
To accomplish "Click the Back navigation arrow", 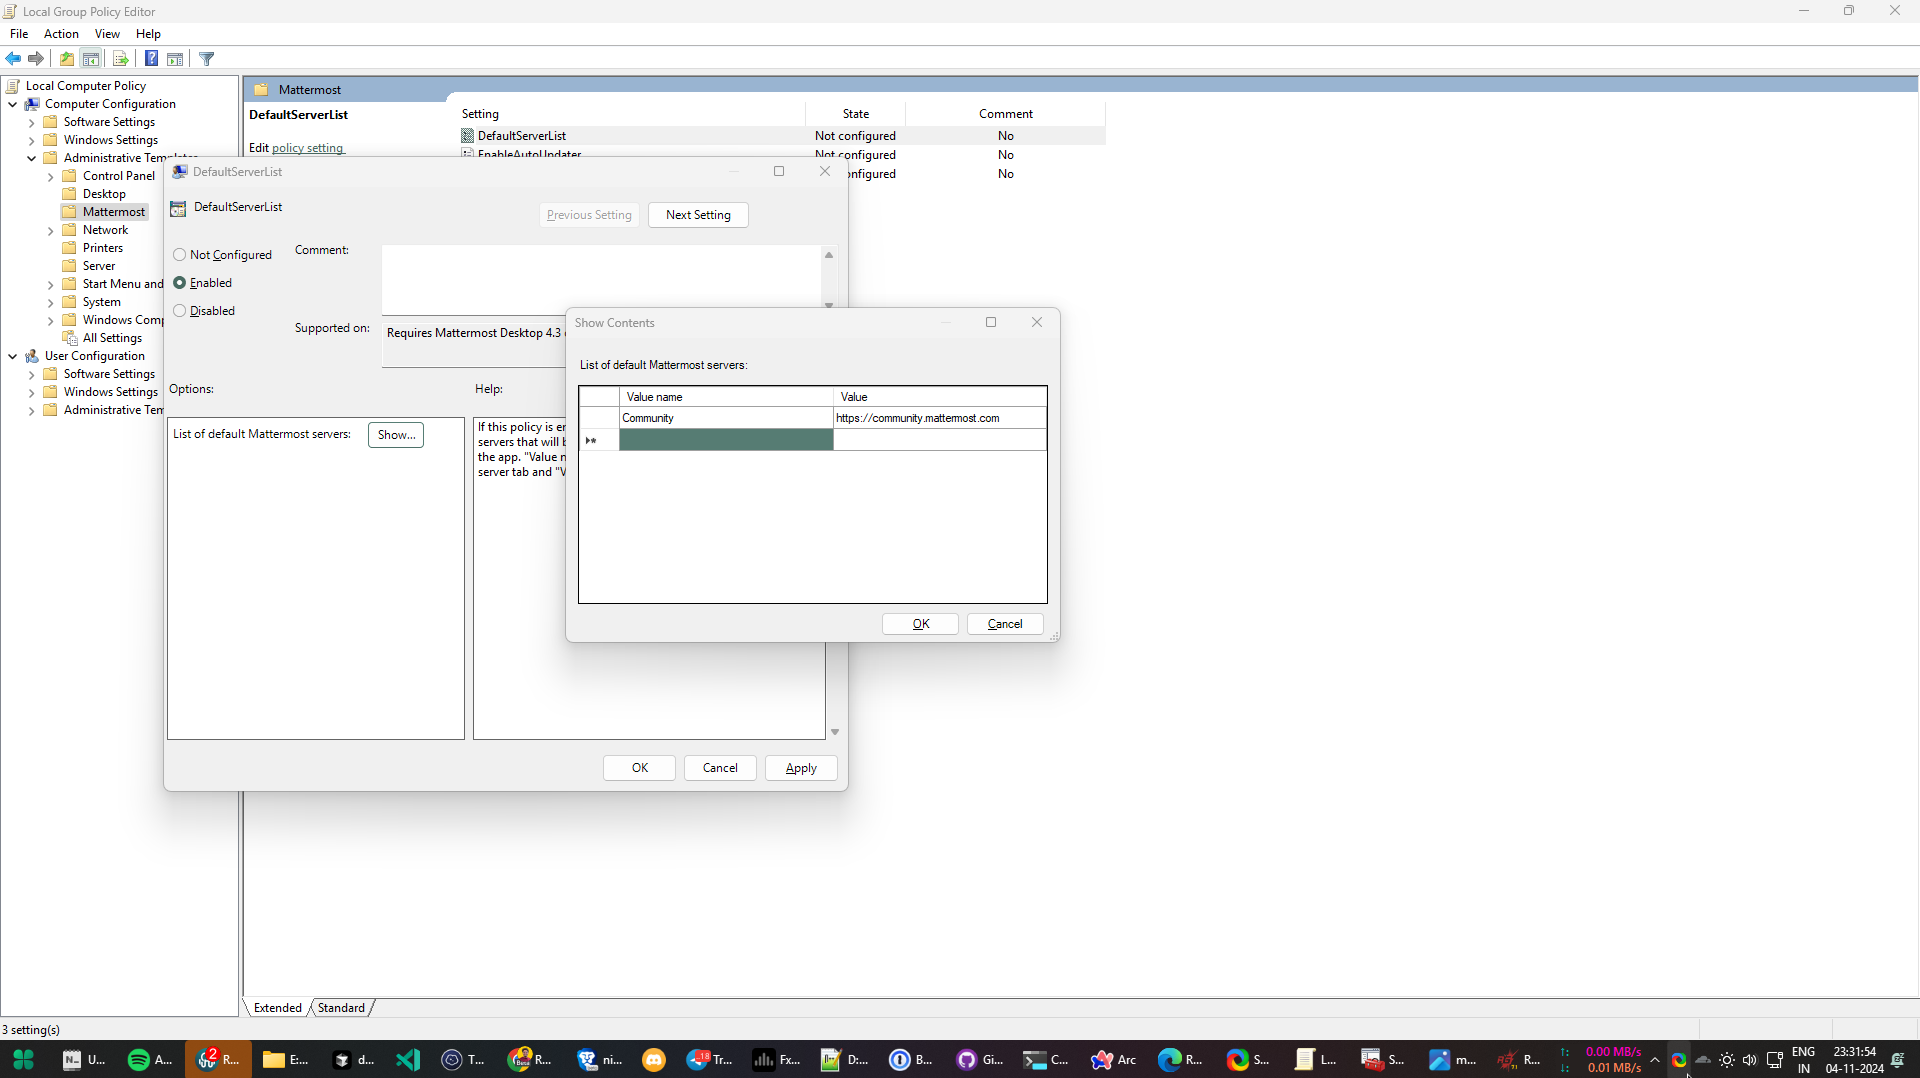I will click(x=13, y=58).
